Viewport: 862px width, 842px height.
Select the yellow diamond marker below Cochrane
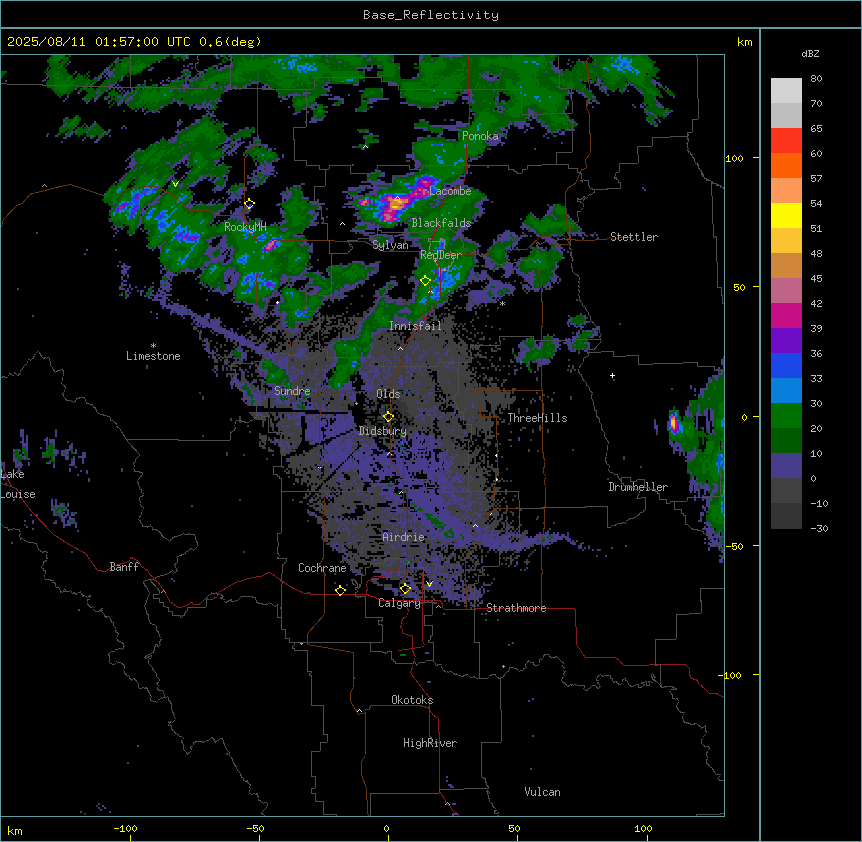coord(341,590)
